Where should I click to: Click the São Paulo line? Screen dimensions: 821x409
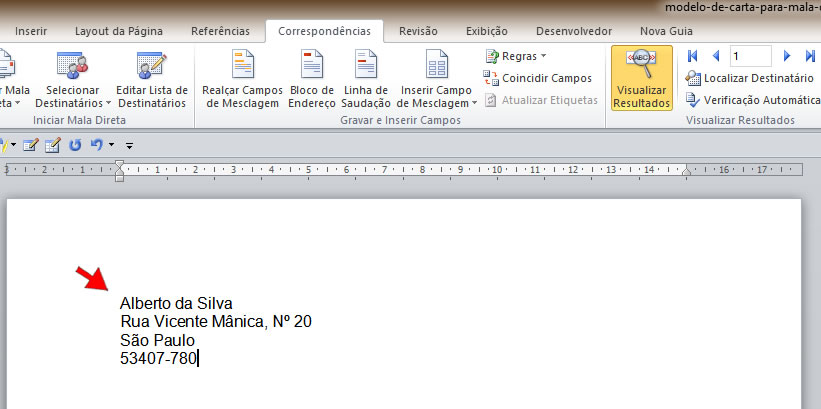point(157,340)
